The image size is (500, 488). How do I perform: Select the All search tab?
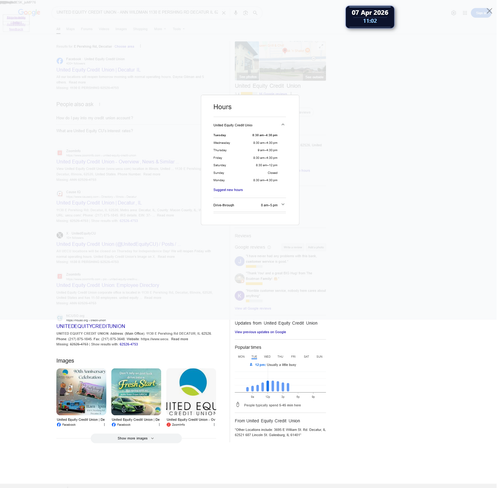58,29
